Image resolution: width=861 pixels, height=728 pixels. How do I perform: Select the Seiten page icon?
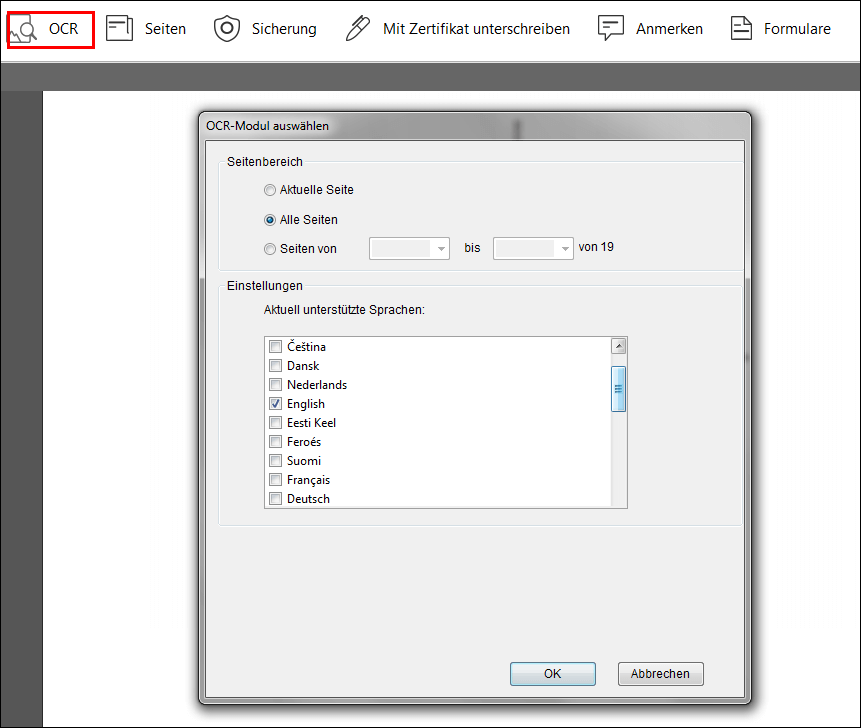pyautogui.click(x=119, y=28)
